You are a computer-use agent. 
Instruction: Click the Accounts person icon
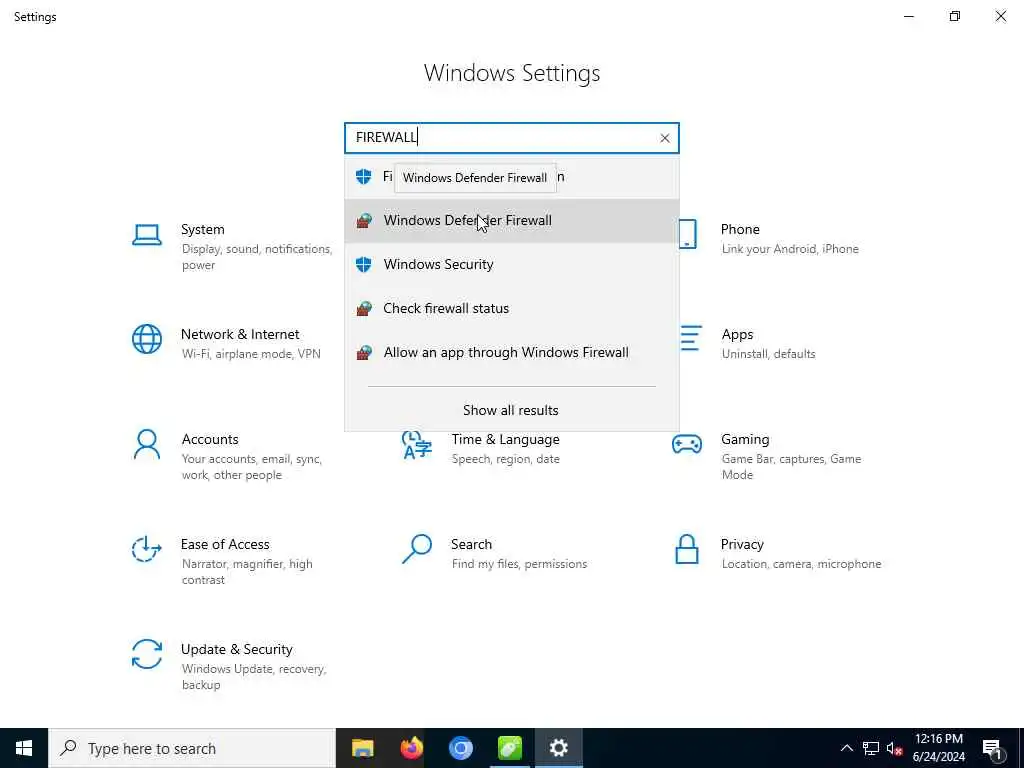point(147,445)
